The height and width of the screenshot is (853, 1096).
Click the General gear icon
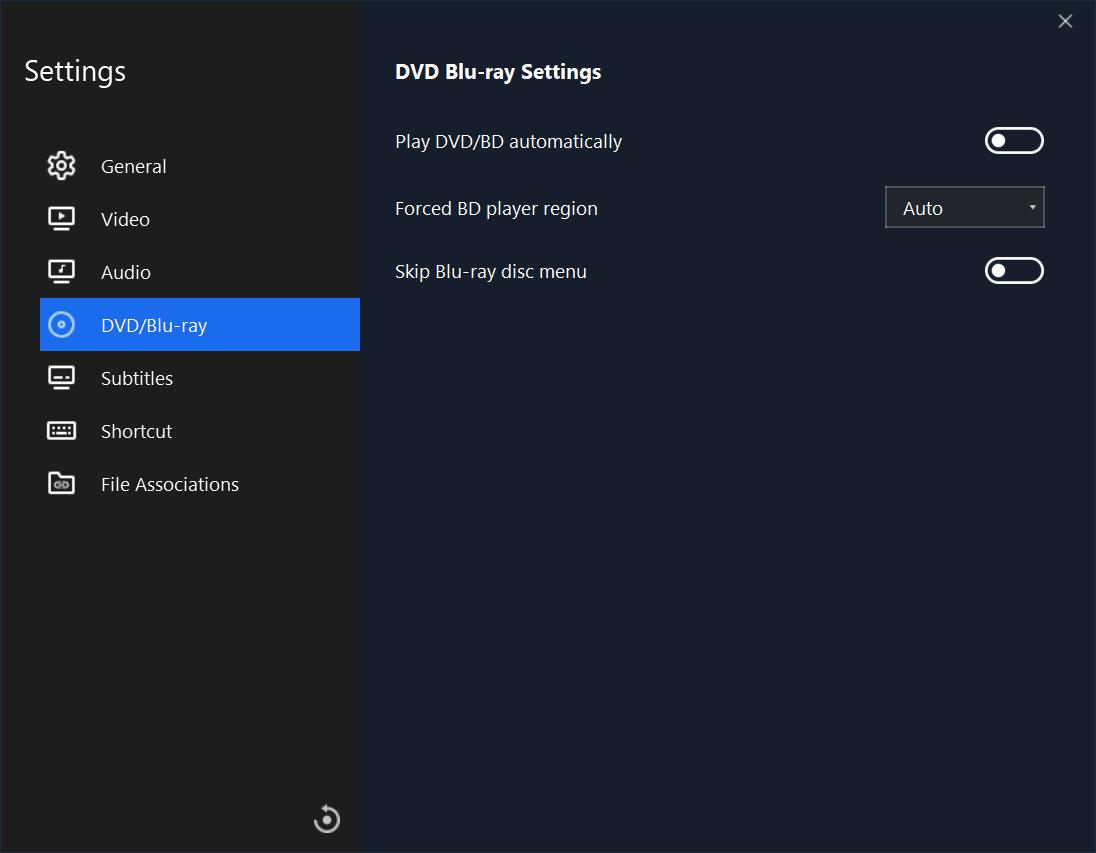point(62,166)
